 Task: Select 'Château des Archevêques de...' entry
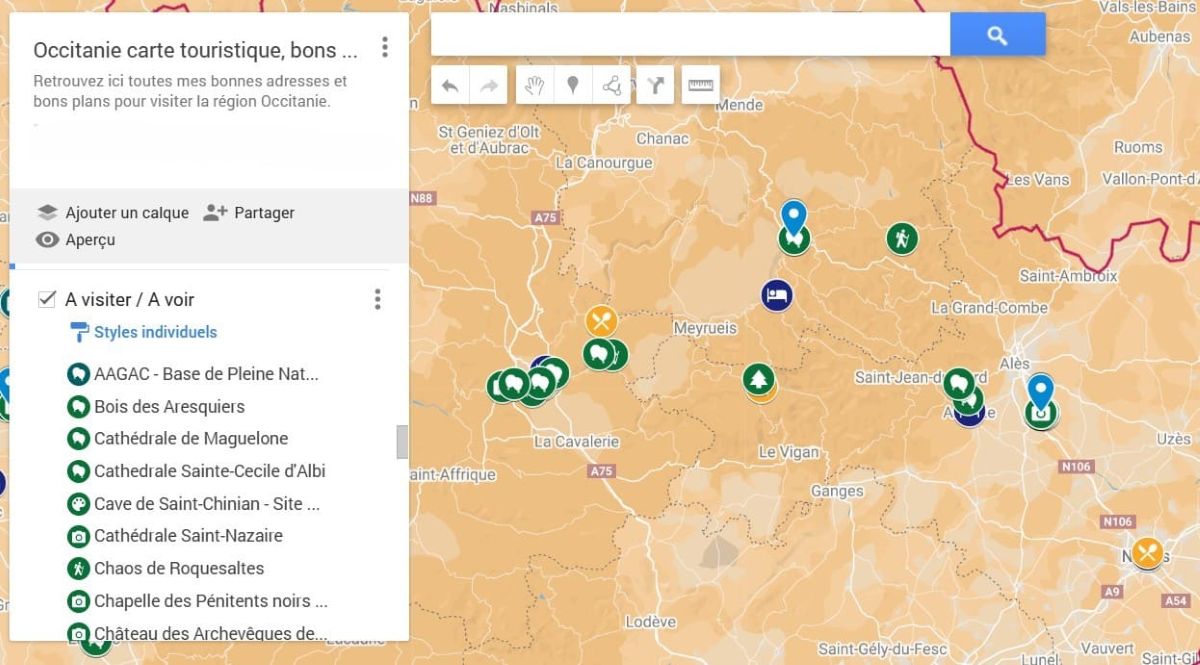click(210, 633)
